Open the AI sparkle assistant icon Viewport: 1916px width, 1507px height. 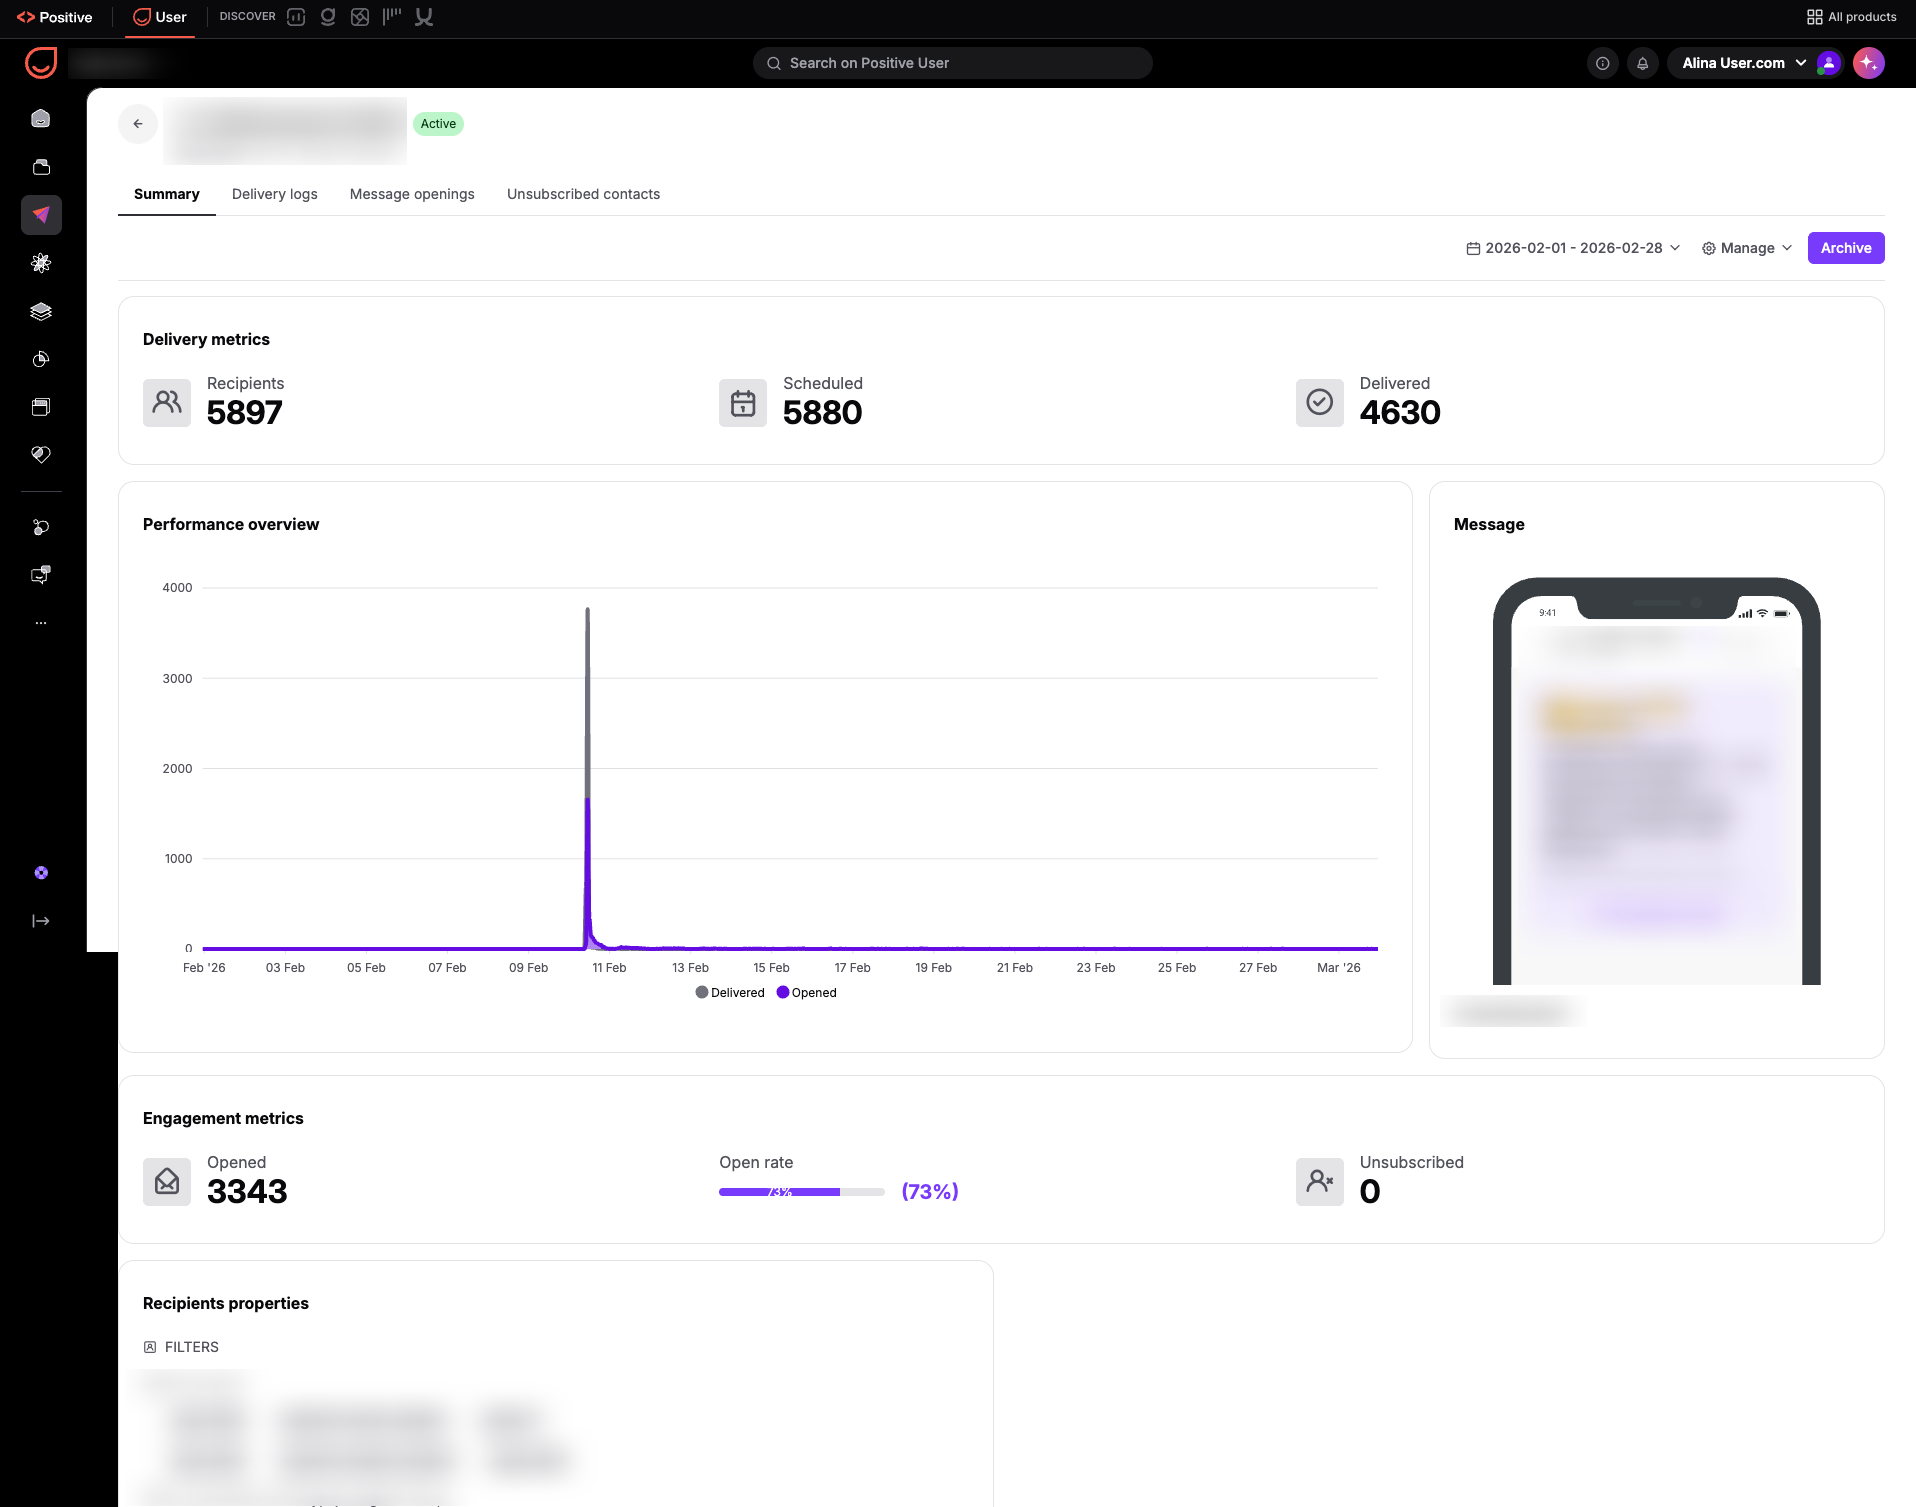[1869, 63]
